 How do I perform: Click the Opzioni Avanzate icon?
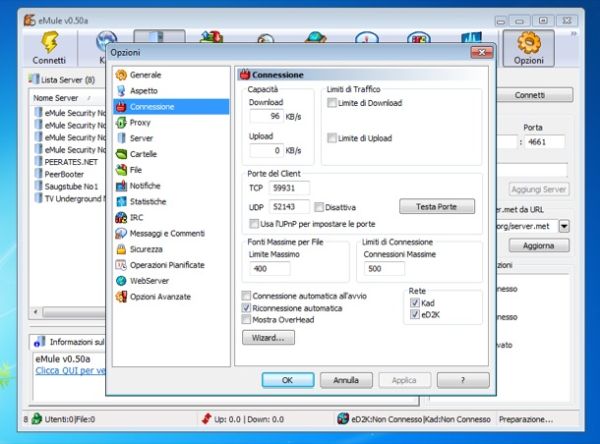point(121,297)
